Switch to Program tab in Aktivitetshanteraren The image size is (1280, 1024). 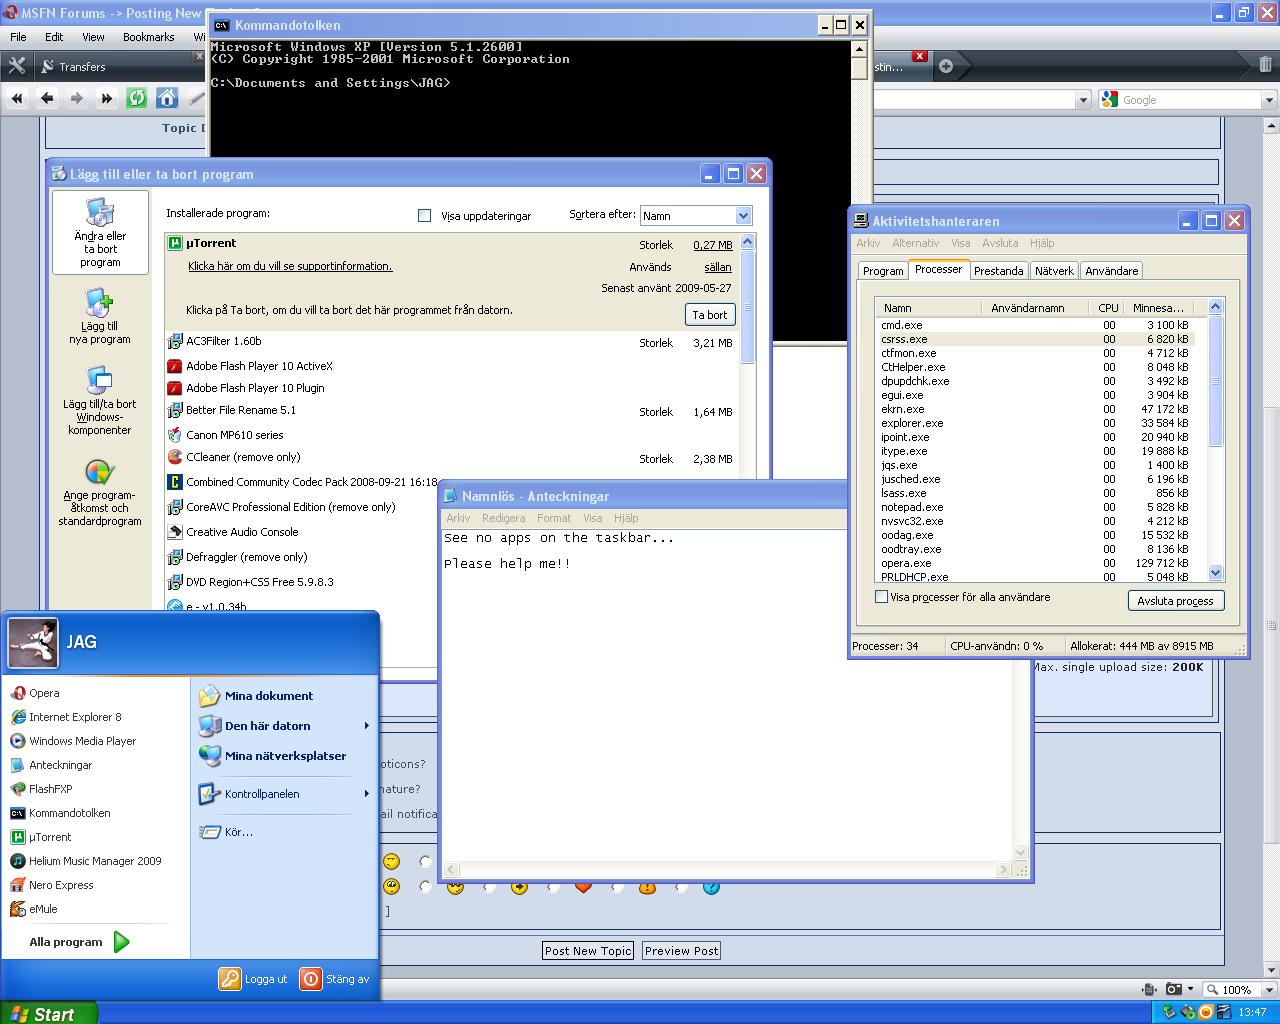tap(883, 271)
